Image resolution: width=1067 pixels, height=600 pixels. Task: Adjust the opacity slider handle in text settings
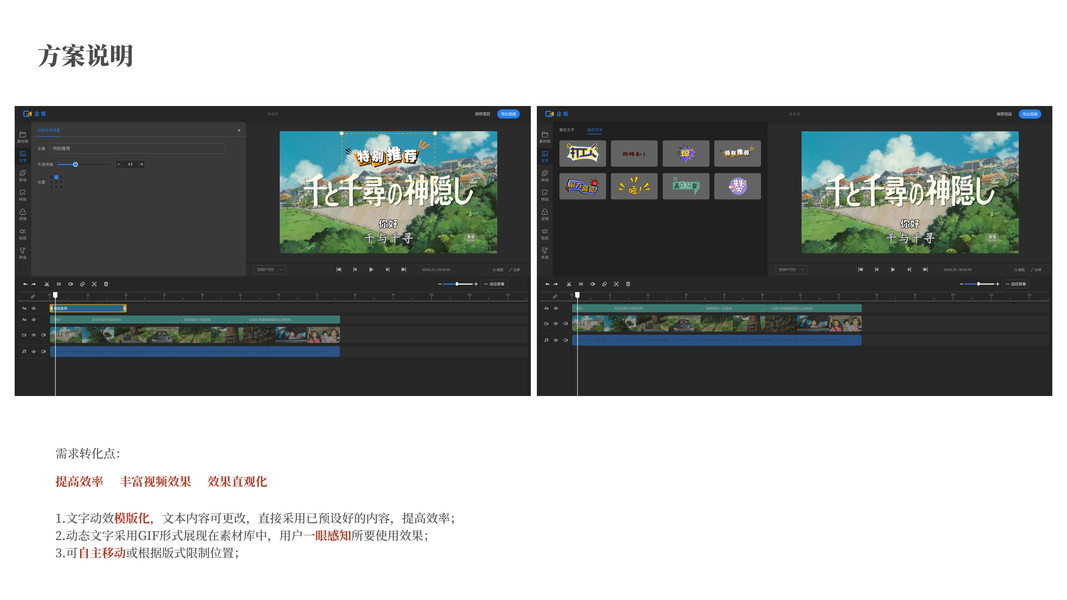click(x=76, y=164)
